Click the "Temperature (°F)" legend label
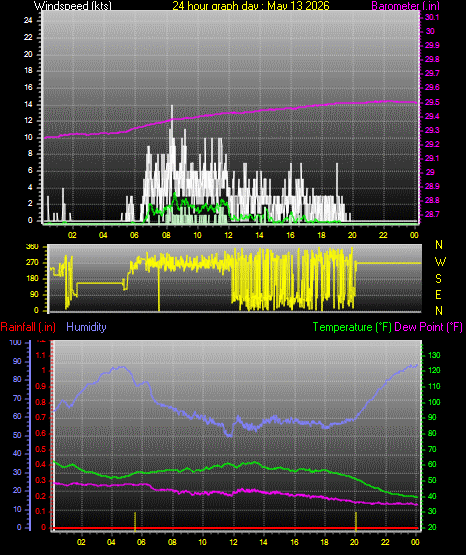Viewport: 466px width, 555px height. point(352,327)
